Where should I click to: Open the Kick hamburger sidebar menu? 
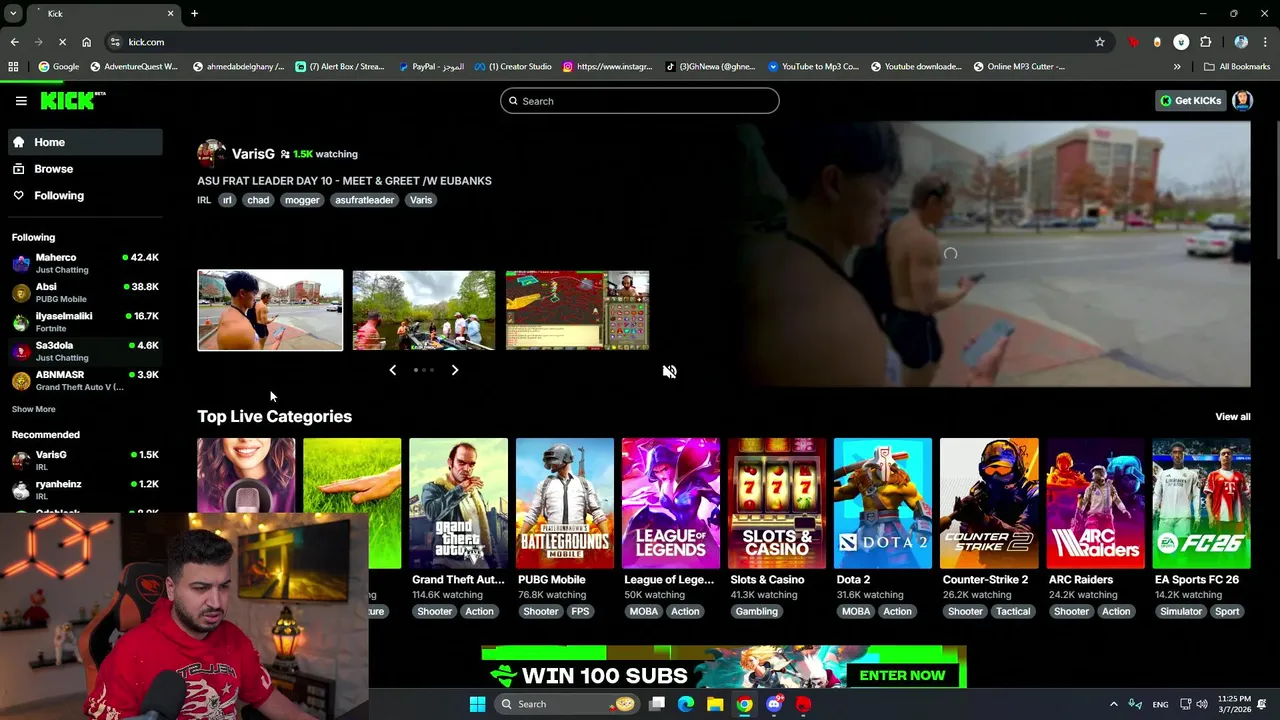click(21, 101)
